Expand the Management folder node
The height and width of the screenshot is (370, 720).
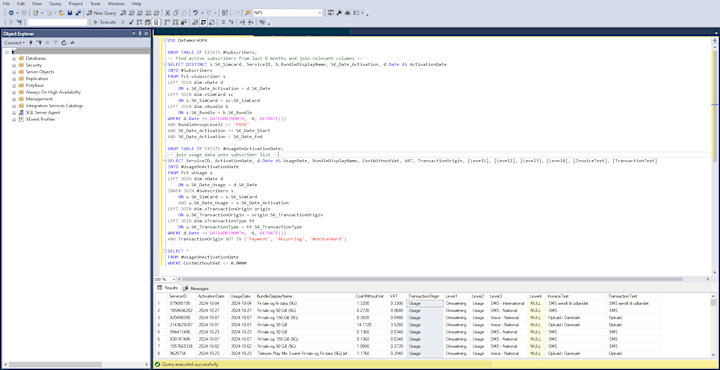pos(14,99)
